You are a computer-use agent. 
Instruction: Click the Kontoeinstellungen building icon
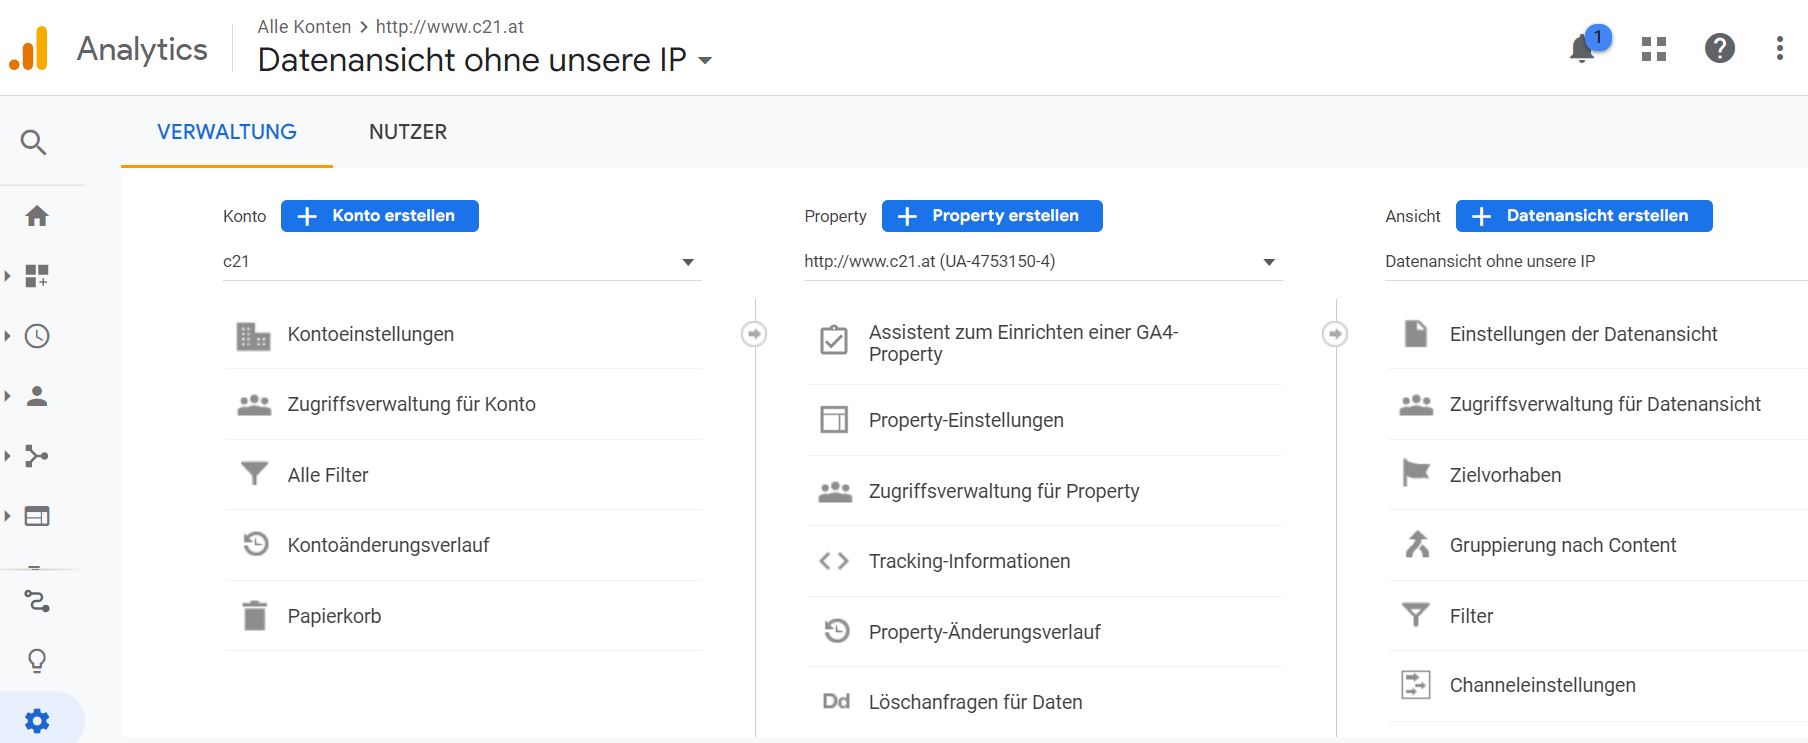(254, 336)
